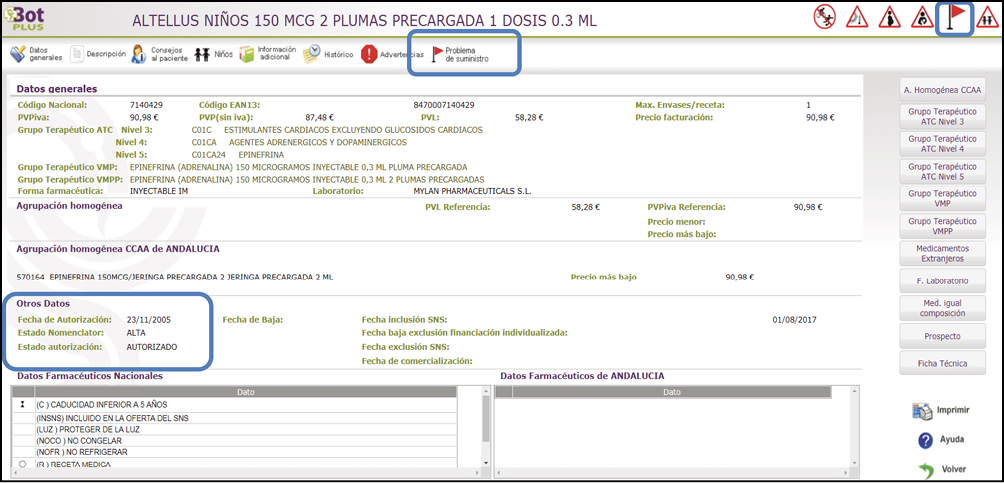The image size is (1004, 483).
Task: Open Ayuda help
Action: (x=941, y=440)
